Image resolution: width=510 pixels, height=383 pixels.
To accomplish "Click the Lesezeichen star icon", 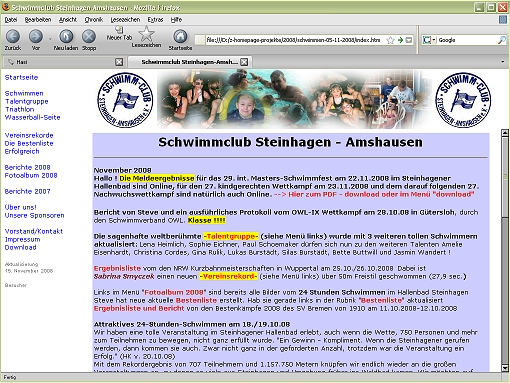I will coord(146,34).
